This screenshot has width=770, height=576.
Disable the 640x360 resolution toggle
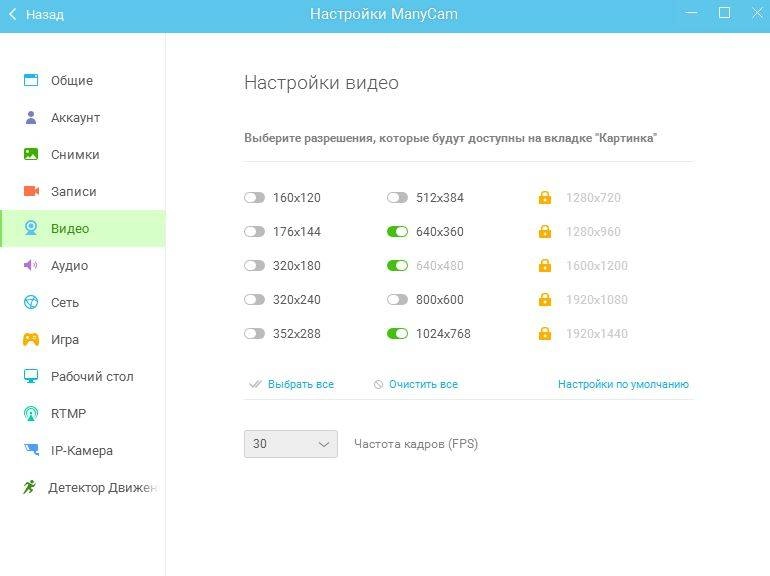pos(397,231)
